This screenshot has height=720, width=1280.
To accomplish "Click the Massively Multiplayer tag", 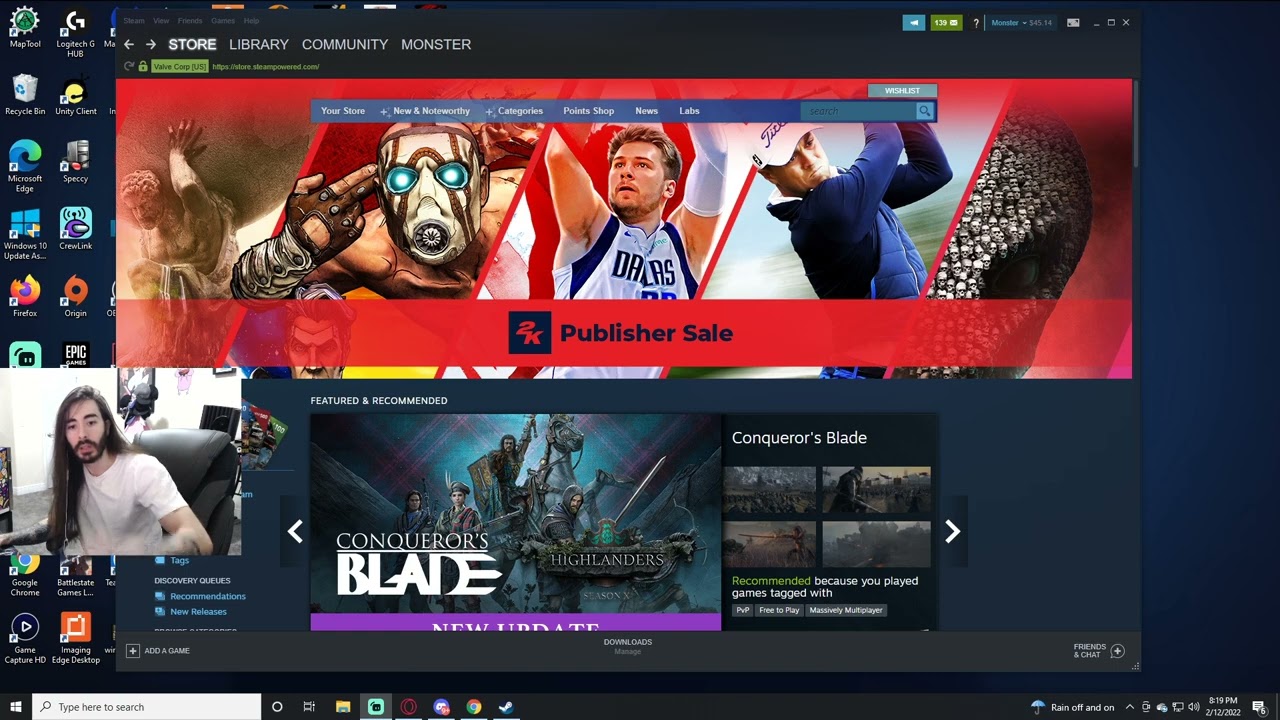I will (x=846, y=610).
